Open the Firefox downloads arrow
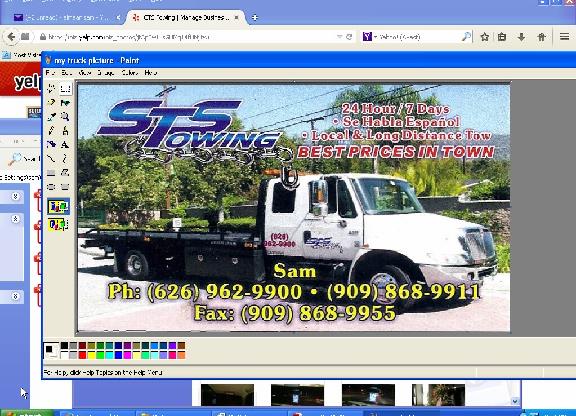Image resolution: width=576 pixels, height=416 pixels. click(521, 37)
